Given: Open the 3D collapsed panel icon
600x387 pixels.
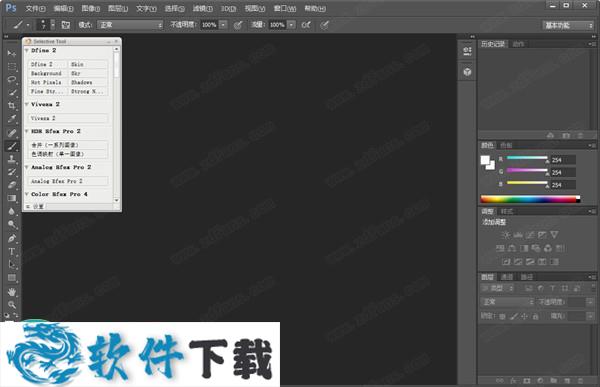Looking at the screenshot, I should tap(467, 72).
